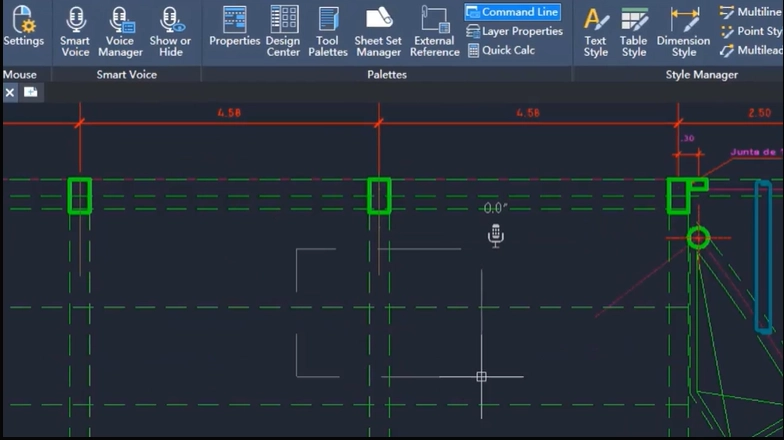Open Table Style dialog
This screenshot has width=784, height=440.
[634, 32]
